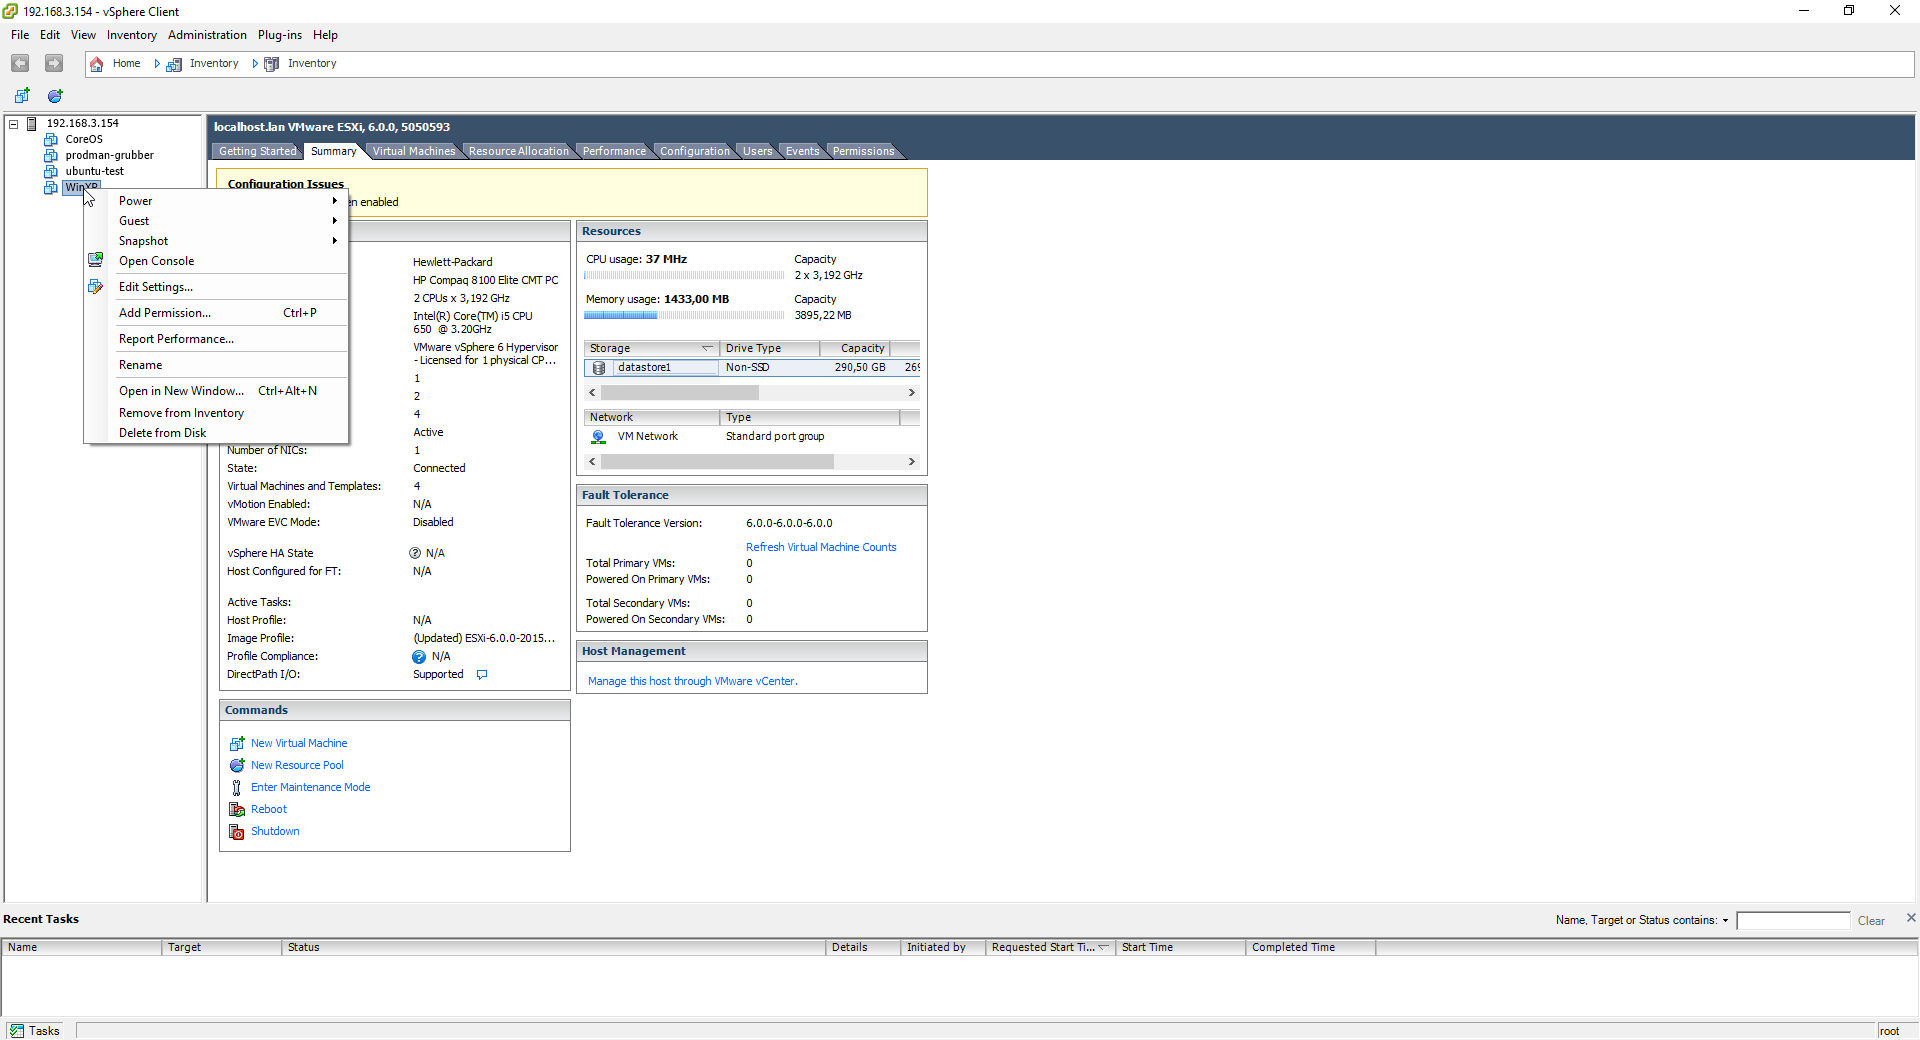Image resolution: width=1920 pixels, height=1040 pixels.
Task: Click the datastore1 storage icon
Action: pyautogui.click(x=599, y=368)
